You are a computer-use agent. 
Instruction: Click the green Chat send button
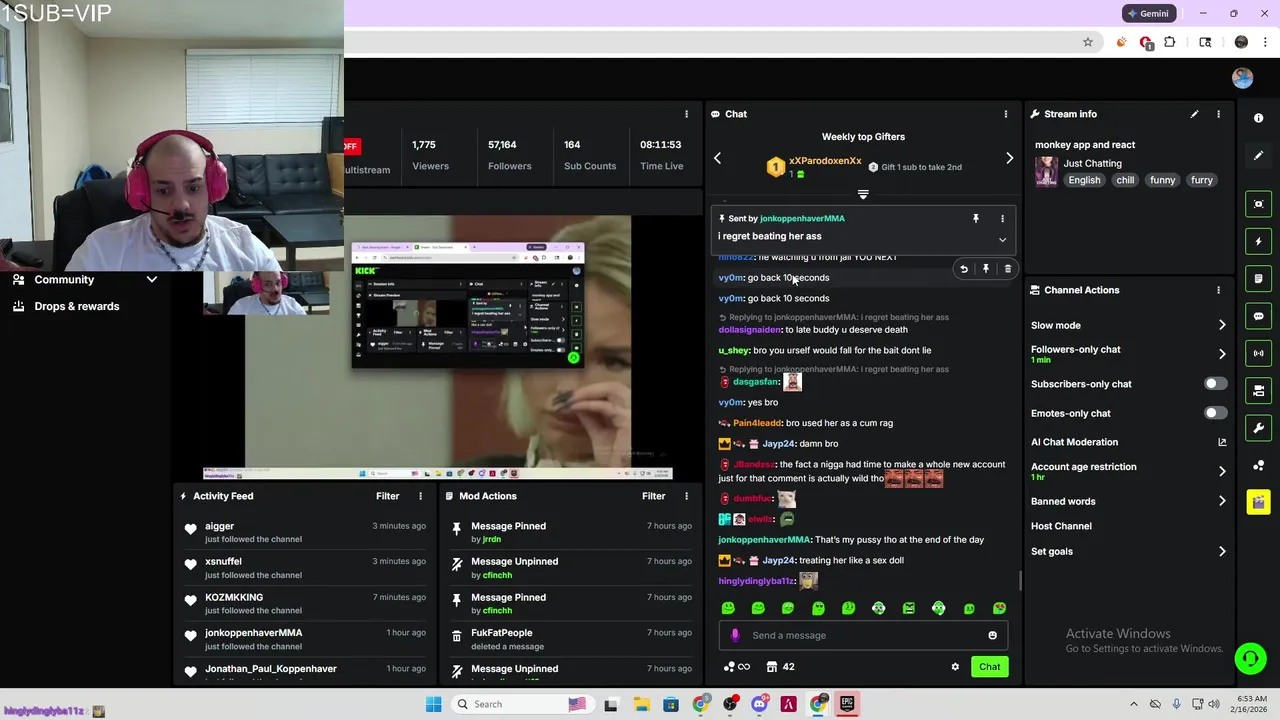pyautogui.click(x=989, y=667)
